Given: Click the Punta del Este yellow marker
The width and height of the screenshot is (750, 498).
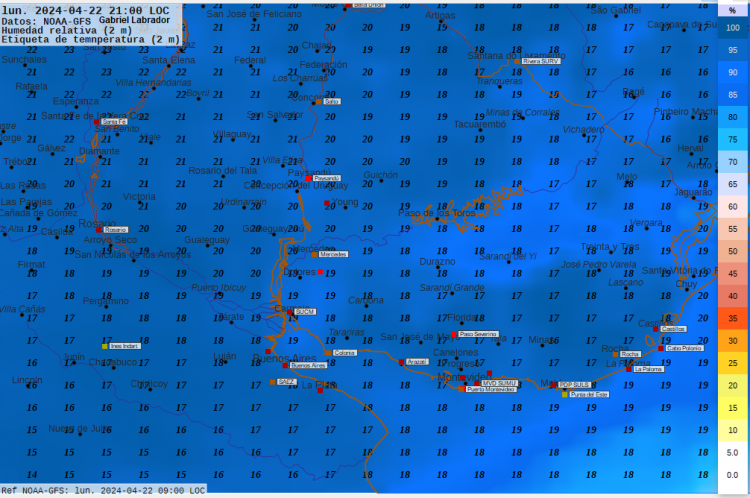Looking at the screenshot, I should coord(564,394).
